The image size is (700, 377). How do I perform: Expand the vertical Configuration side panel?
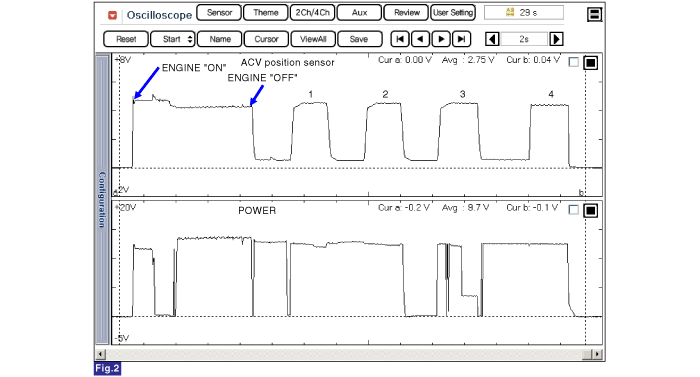pyautogui.click(x=103, y=199)
